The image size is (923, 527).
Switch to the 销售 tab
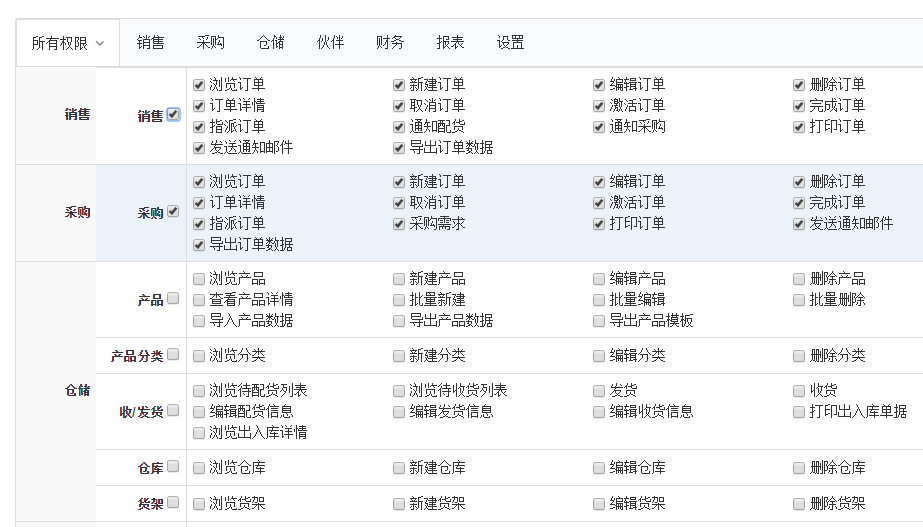click(x=151, y=43)
